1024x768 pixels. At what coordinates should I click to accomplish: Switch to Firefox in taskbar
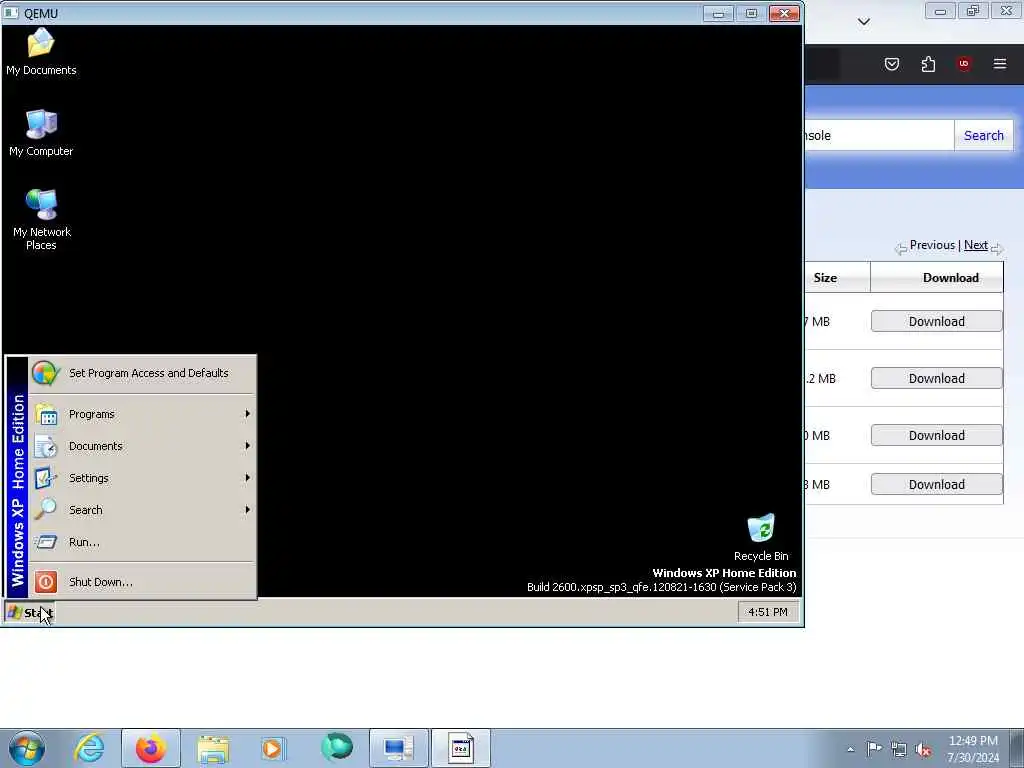(x=151, y=748)
